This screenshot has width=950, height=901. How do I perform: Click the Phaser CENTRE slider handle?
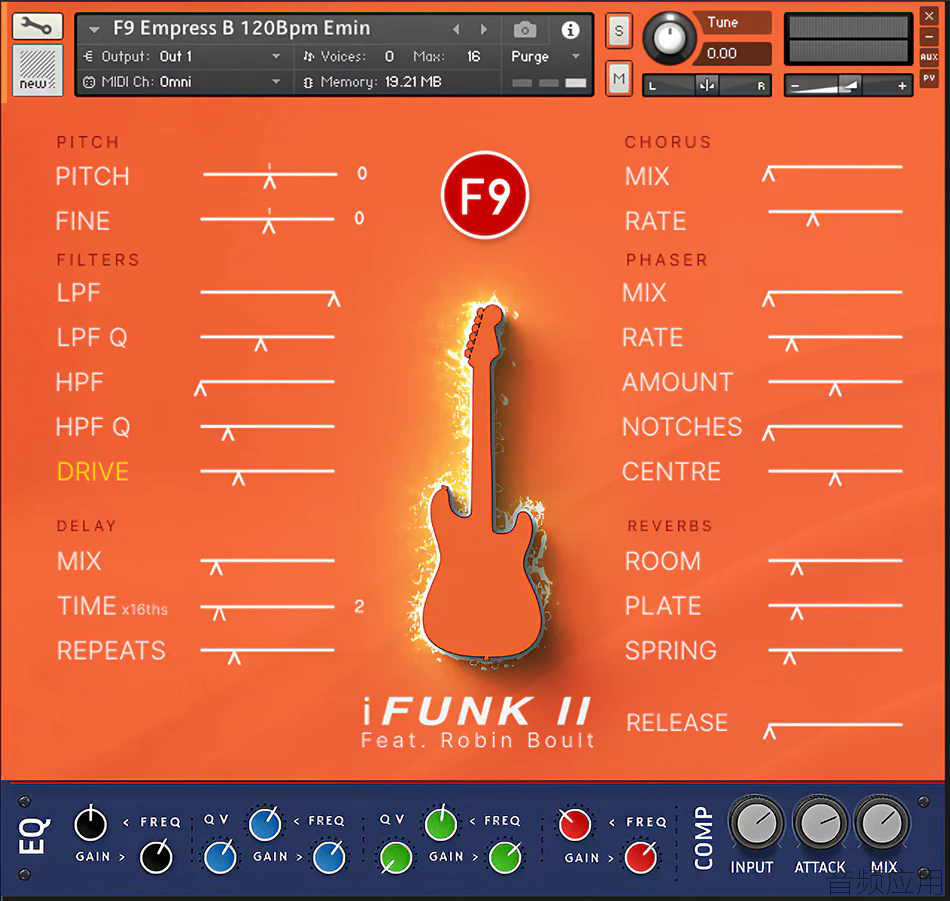tap(835, 478)
